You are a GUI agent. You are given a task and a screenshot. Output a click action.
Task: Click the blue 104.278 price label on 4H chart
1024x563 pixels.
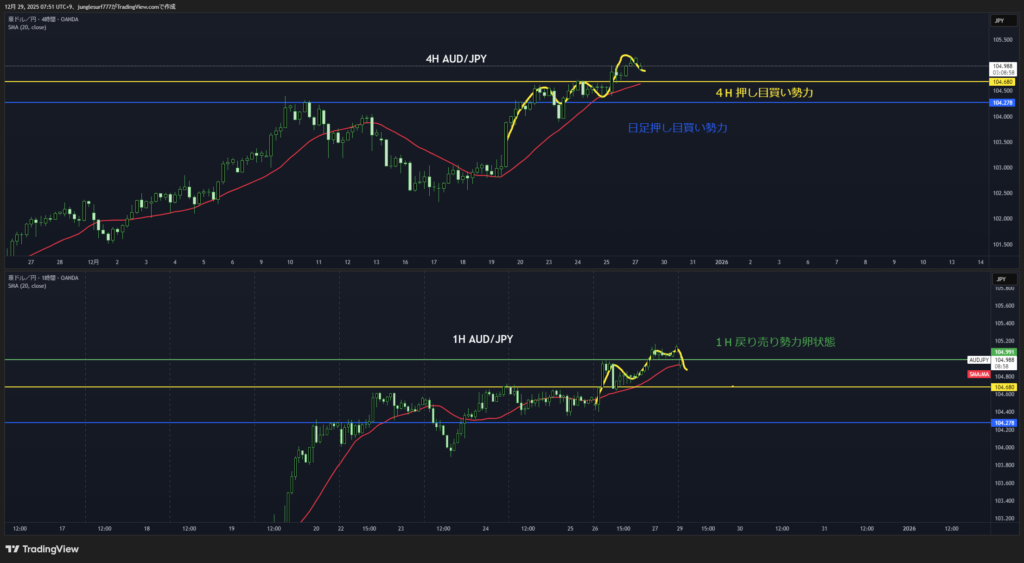pos(1002,103)
